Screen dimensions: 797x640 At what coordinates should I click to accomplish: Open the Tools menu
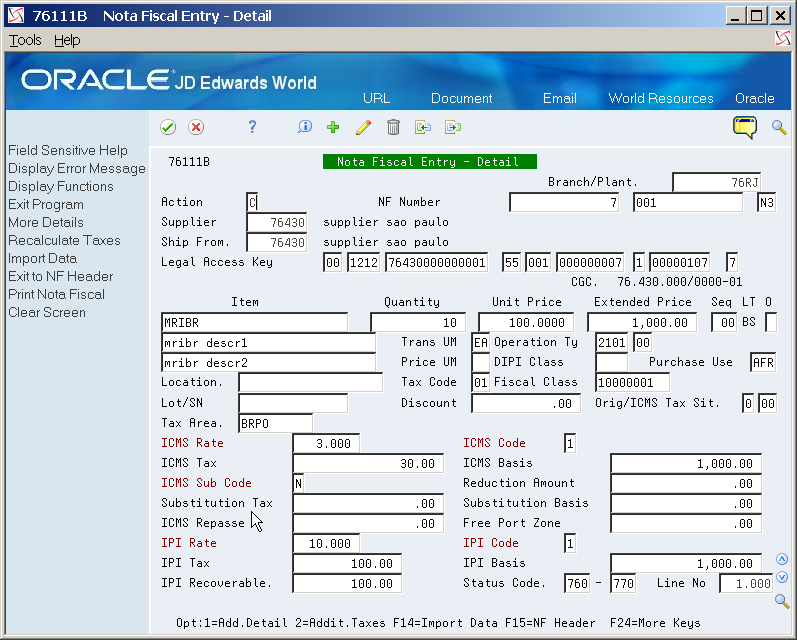coord(25,40)
